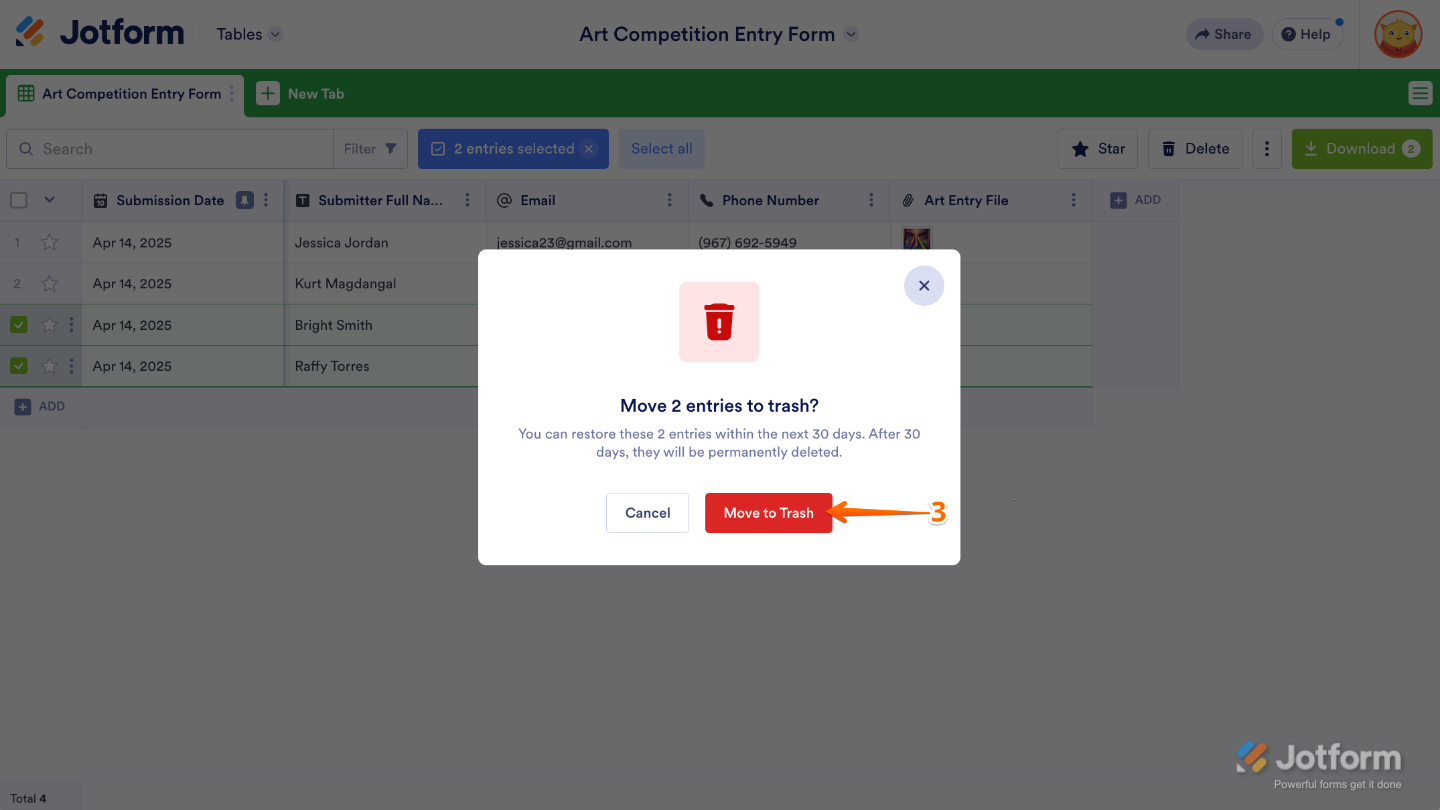The height and width of the screenshot is (810, 1440).
Task: Star the Jessica Jordan entry
Action: click(x=49, y=242)
